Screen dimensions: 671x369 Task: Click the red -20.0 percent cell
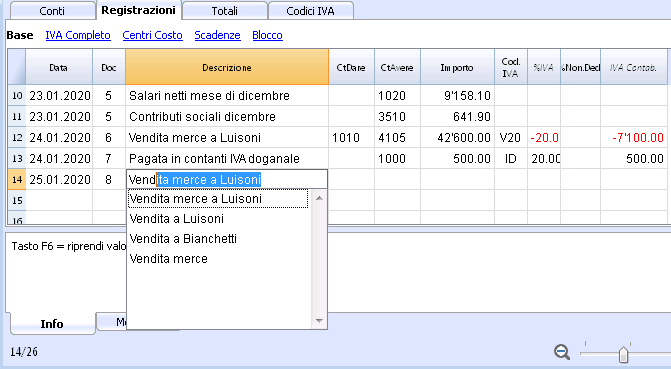(x=544, y=137)
